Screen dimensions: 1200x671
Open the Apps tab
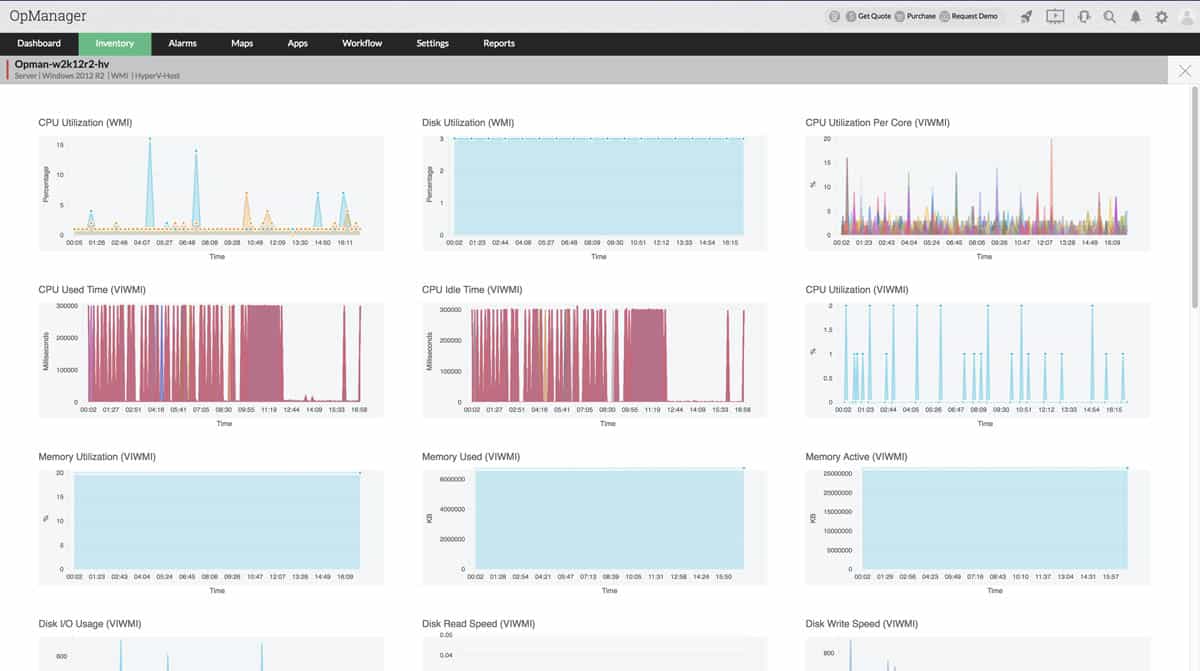click(x=298, y=43)
